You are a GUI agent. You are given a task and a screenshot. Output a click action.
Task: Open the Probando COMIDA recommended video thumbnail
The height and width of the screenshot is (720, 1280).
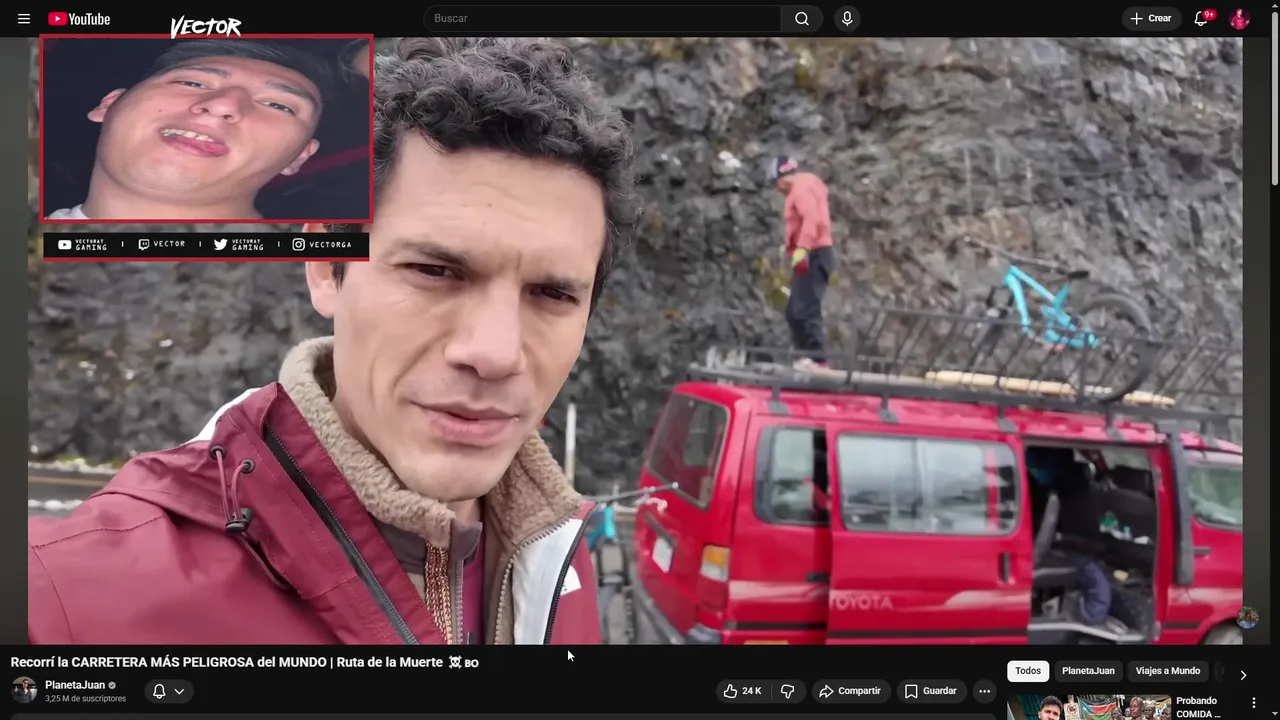1088,707
